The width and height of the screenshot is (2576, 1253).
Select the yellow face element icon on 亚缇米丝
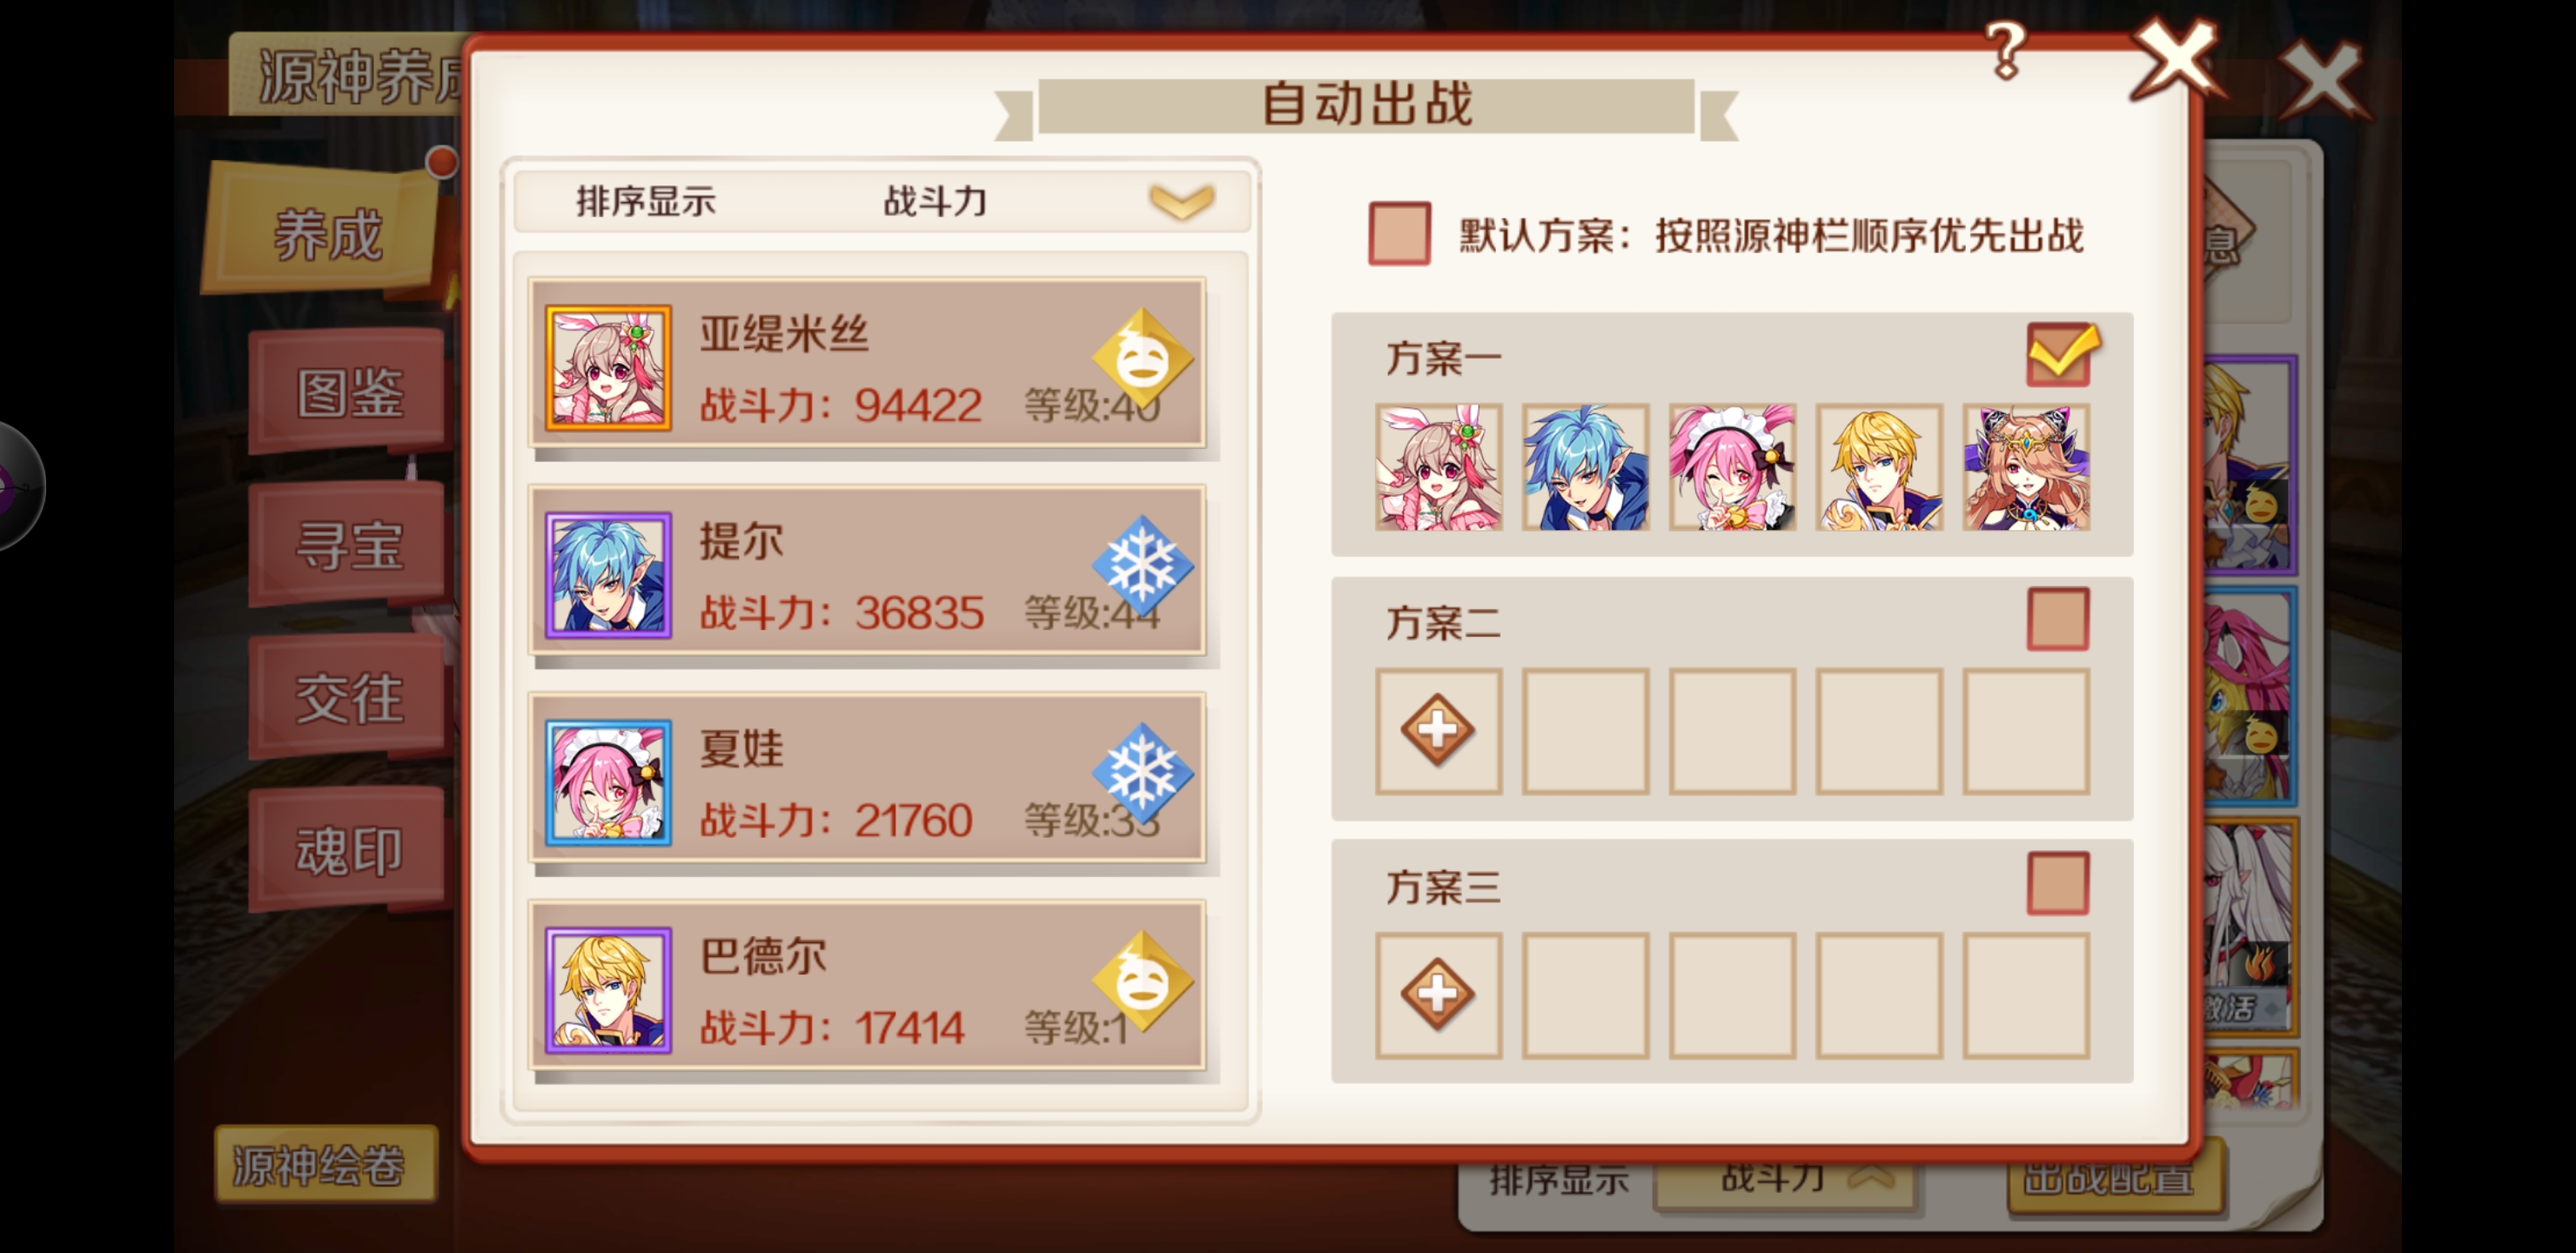pos(1142,359)
